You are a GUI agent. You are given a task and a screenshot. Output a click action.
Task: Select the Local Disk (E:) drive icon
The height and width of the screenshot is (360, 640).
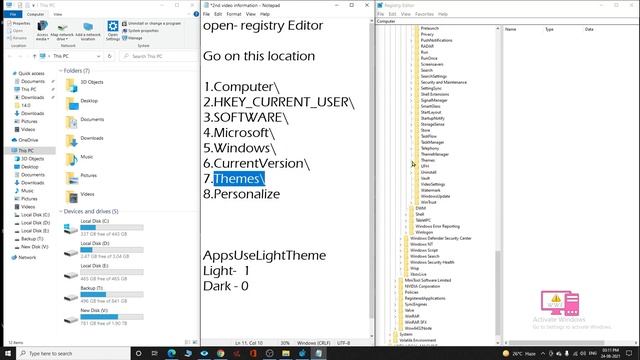coord(71,275)
